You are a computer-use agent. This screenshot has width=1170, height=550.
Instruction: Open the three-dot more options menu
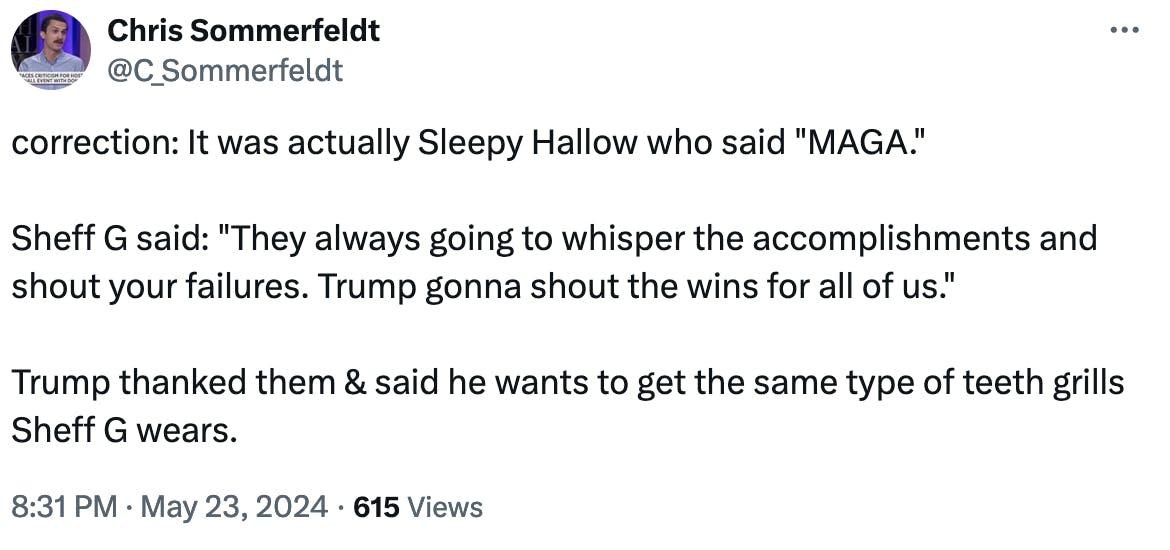coord(1124,31)
